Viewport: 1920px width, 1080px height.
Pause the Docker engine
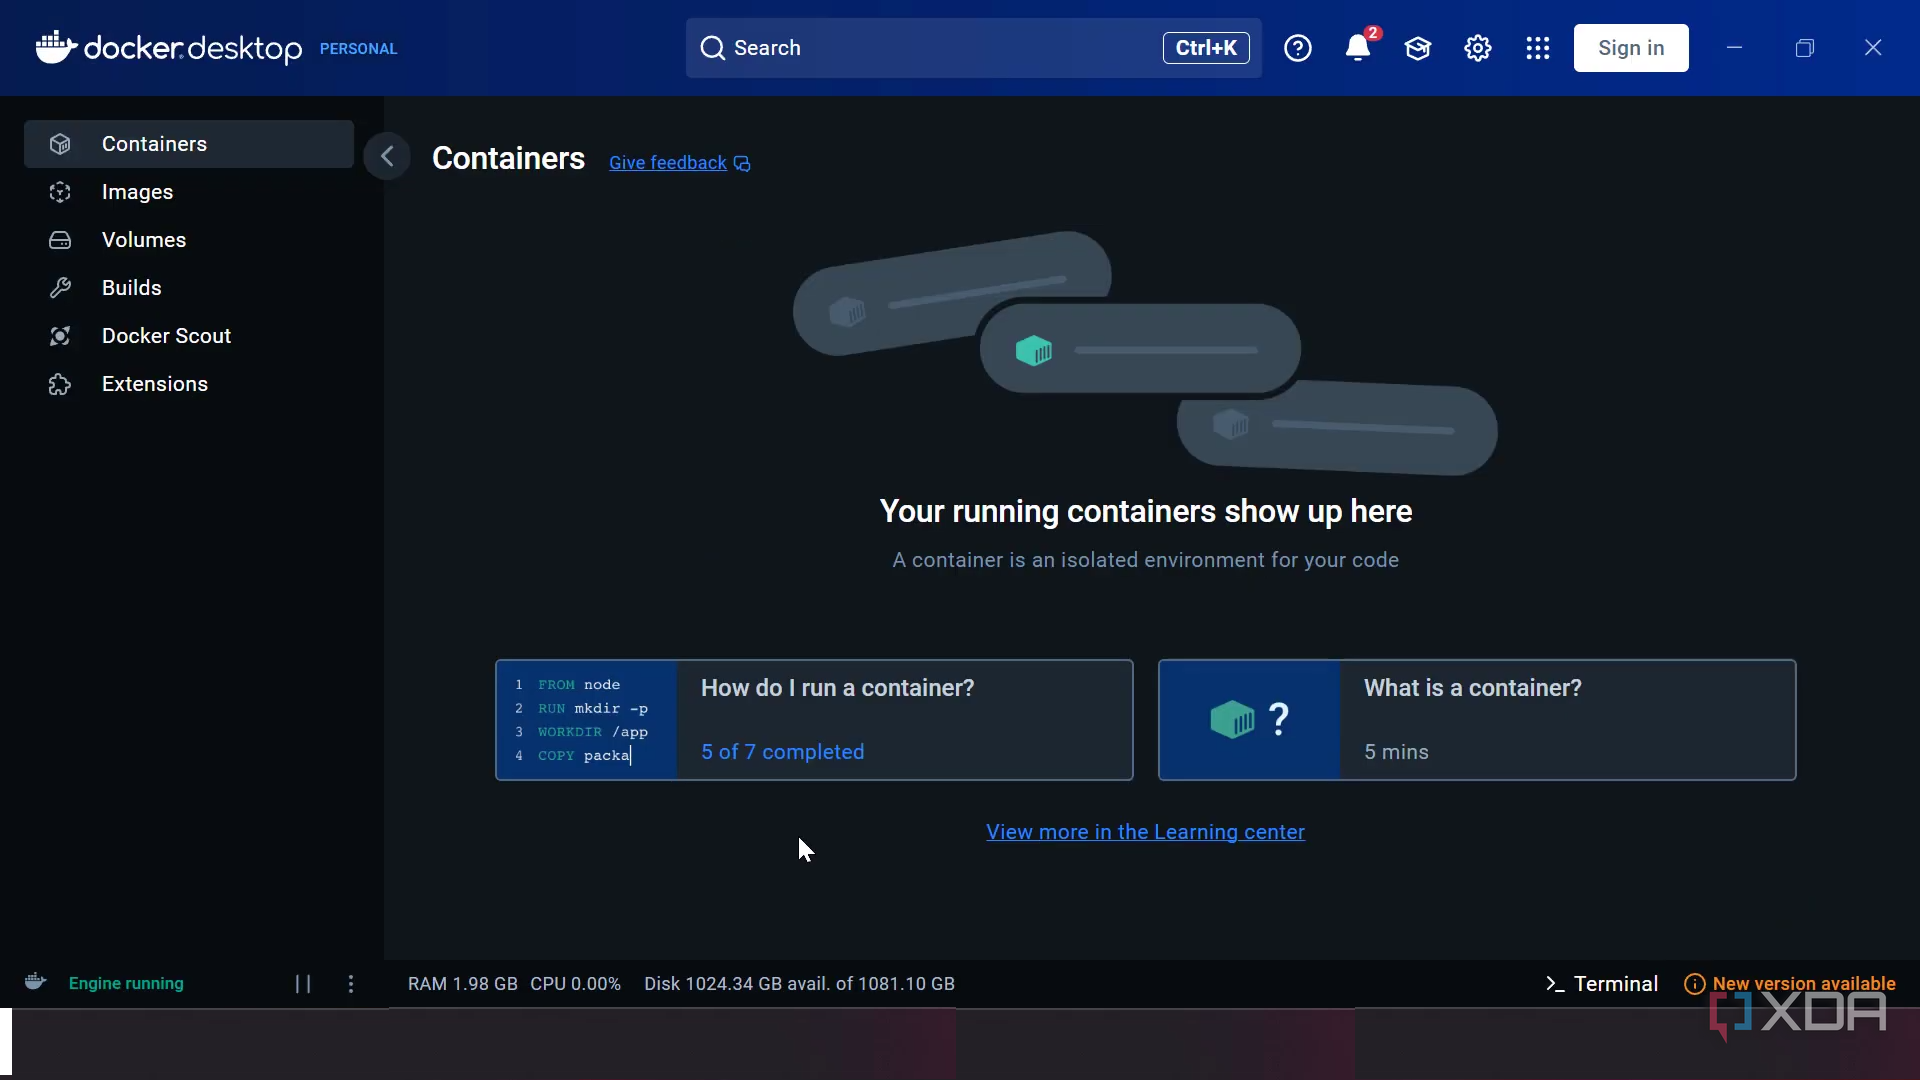(303, 984)
